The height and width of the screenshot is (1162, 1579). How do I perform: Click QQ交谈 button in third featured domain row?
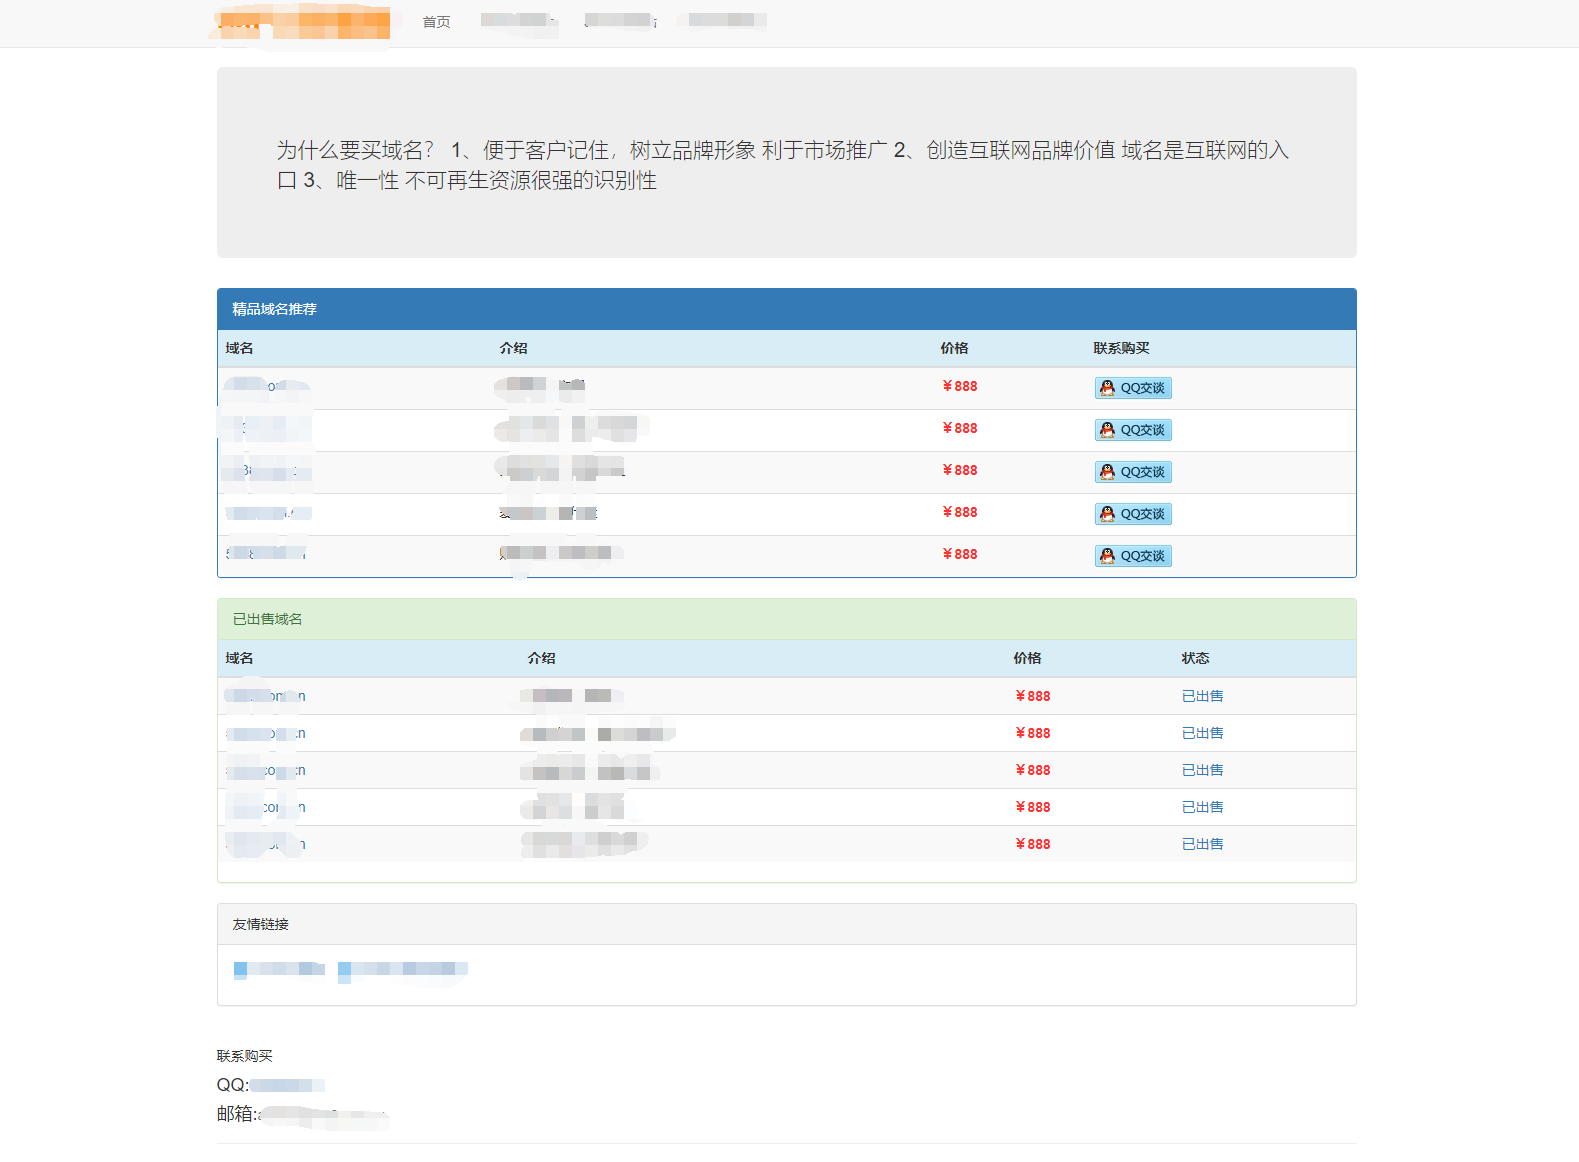(x=1133, y=472)
